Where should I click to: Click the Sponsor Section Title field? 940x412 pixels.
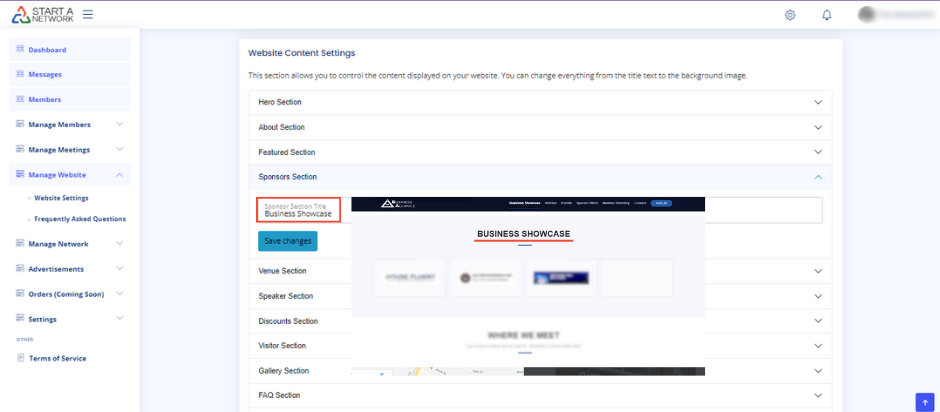[299, 210]
